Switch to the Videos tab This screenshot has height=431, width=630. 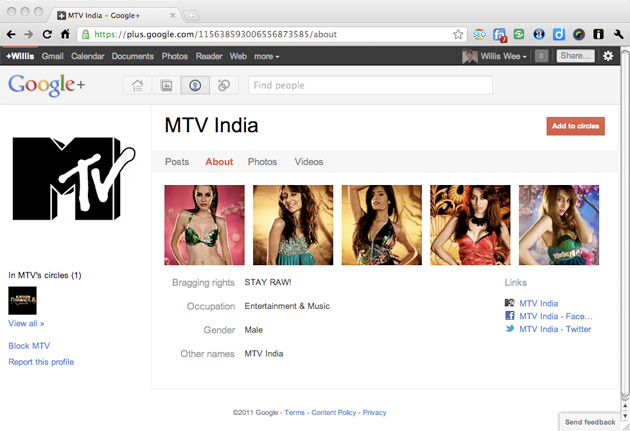(309, 161)
